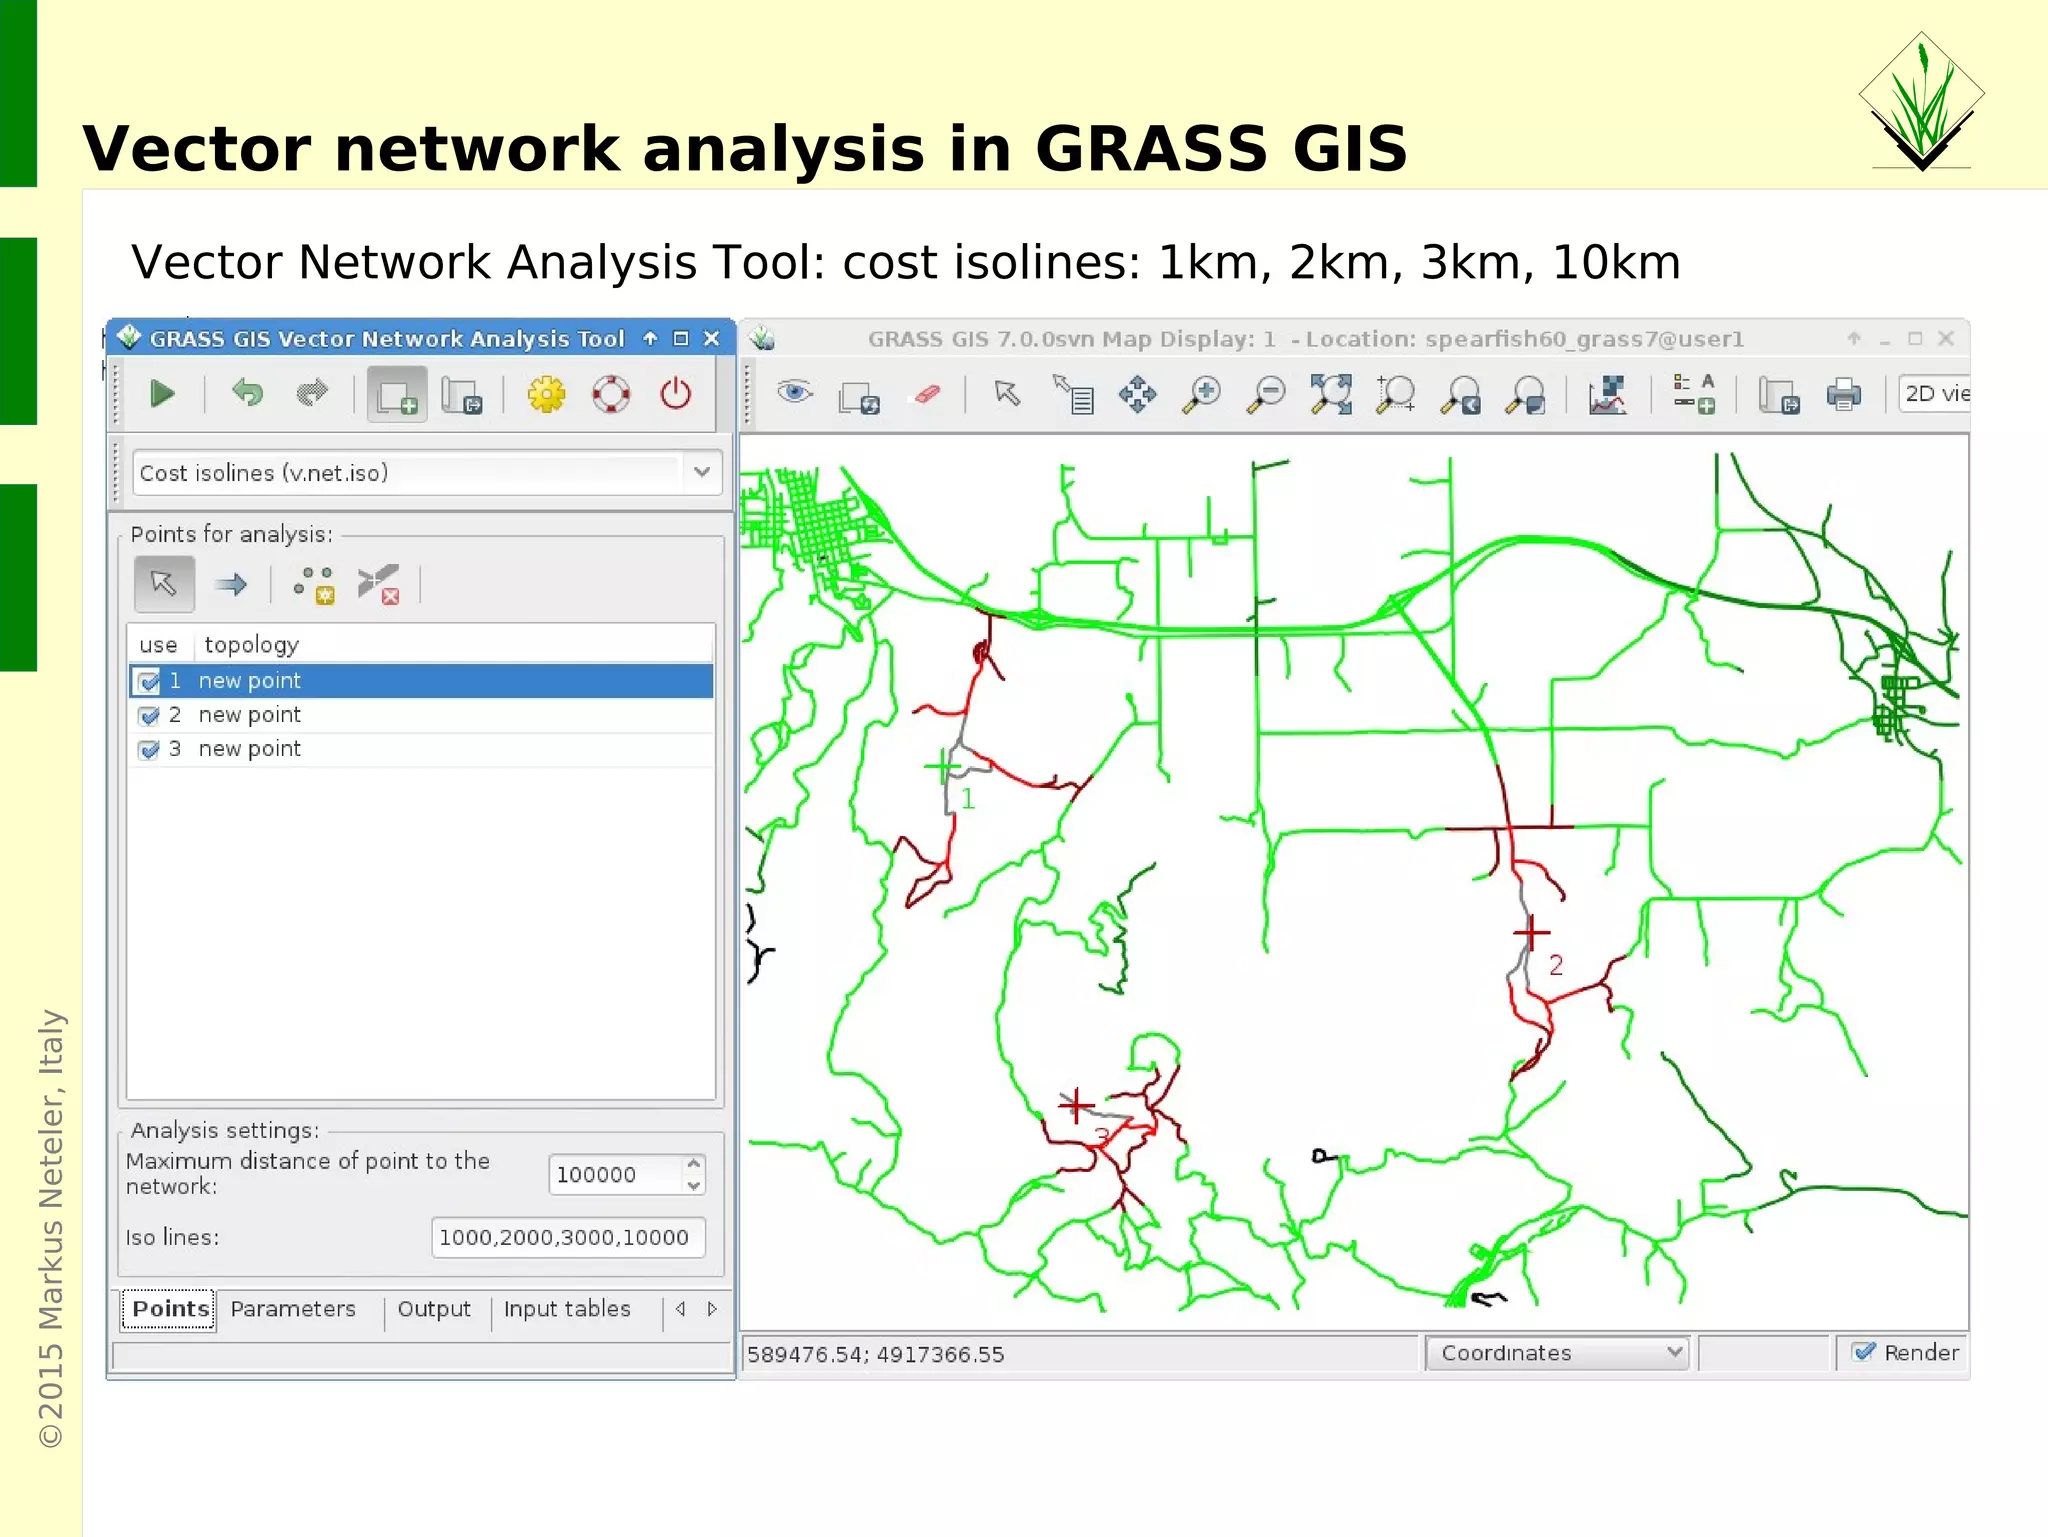Open zoom options menu icon

[x=1526, y=394]
